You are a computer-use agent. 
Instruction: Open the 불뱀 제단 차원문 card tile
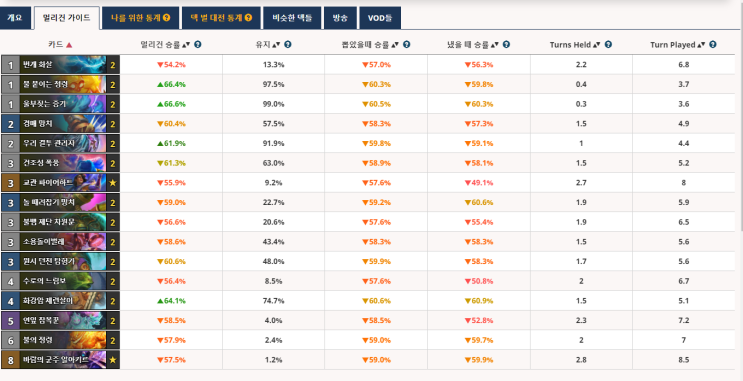[60, 222]
